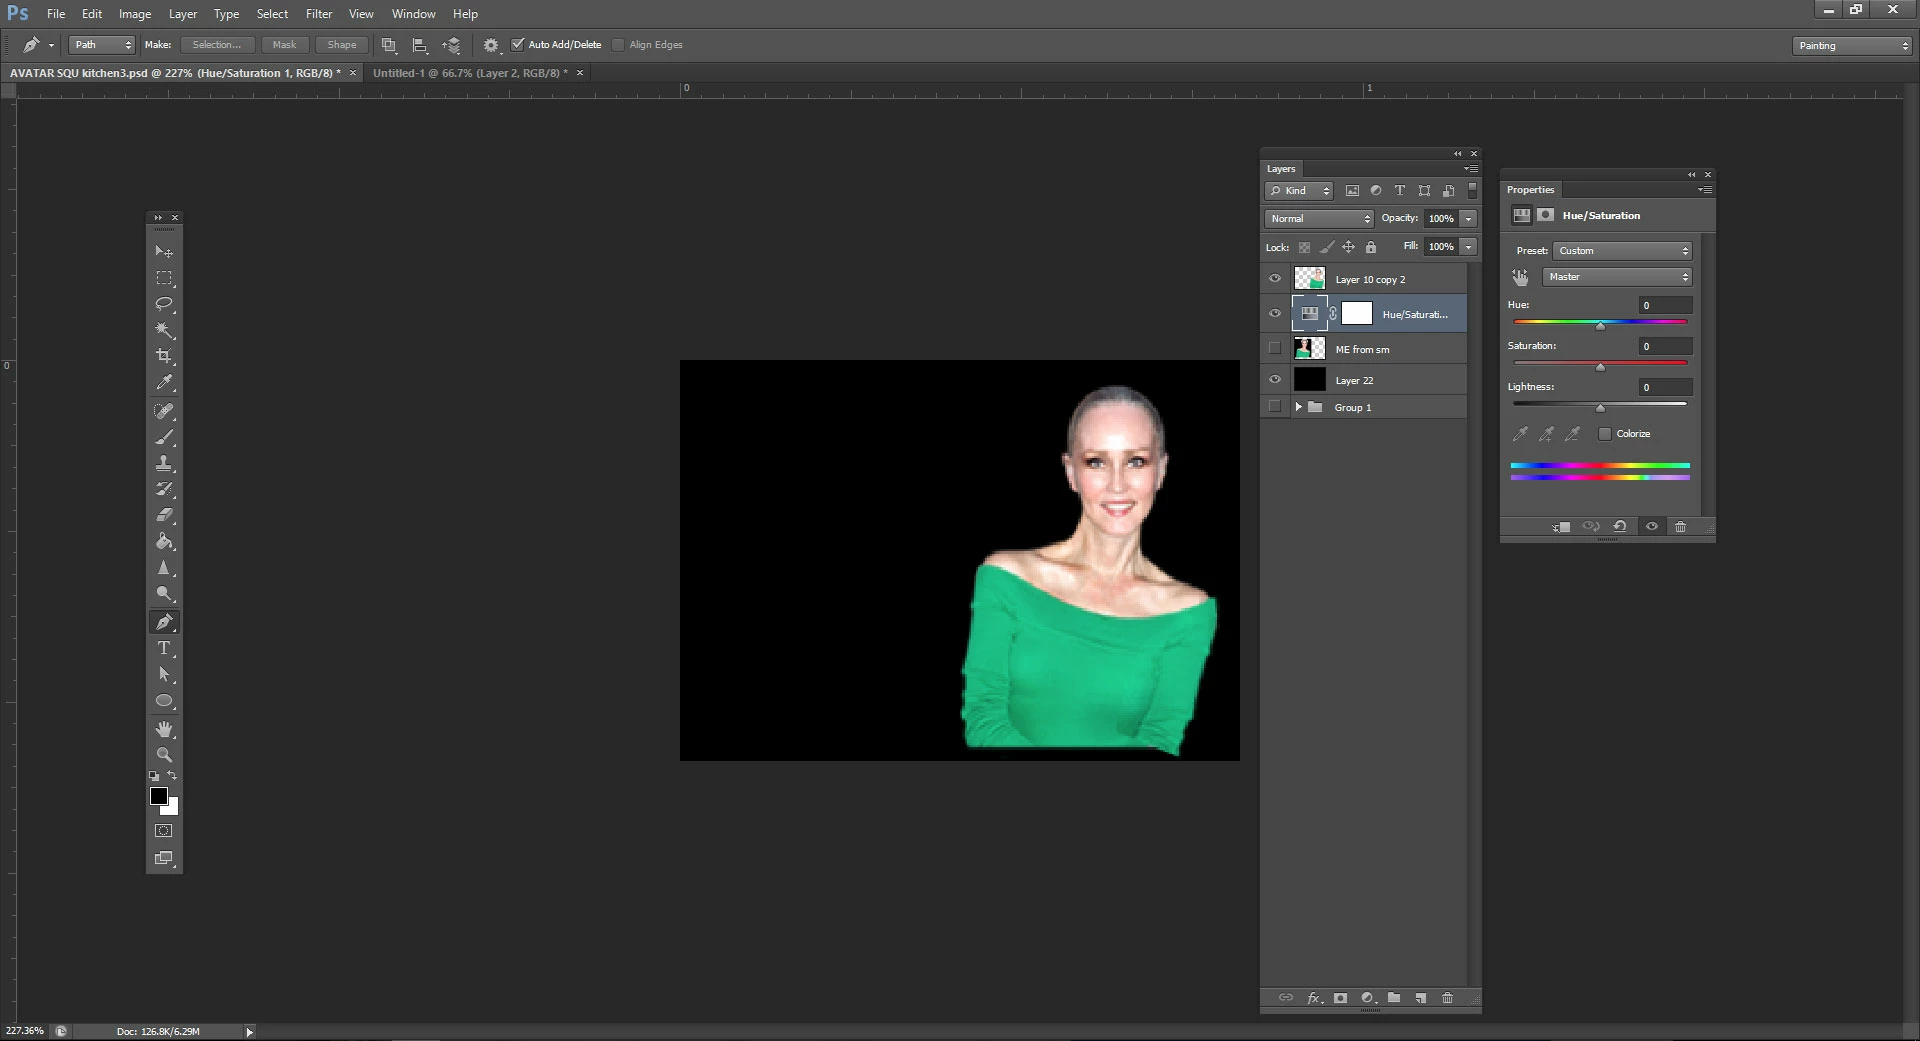1920x1041 pixels.
Task: Click the delete layer trash icon
Action: pyautogui.click(x=1447, y=998)
